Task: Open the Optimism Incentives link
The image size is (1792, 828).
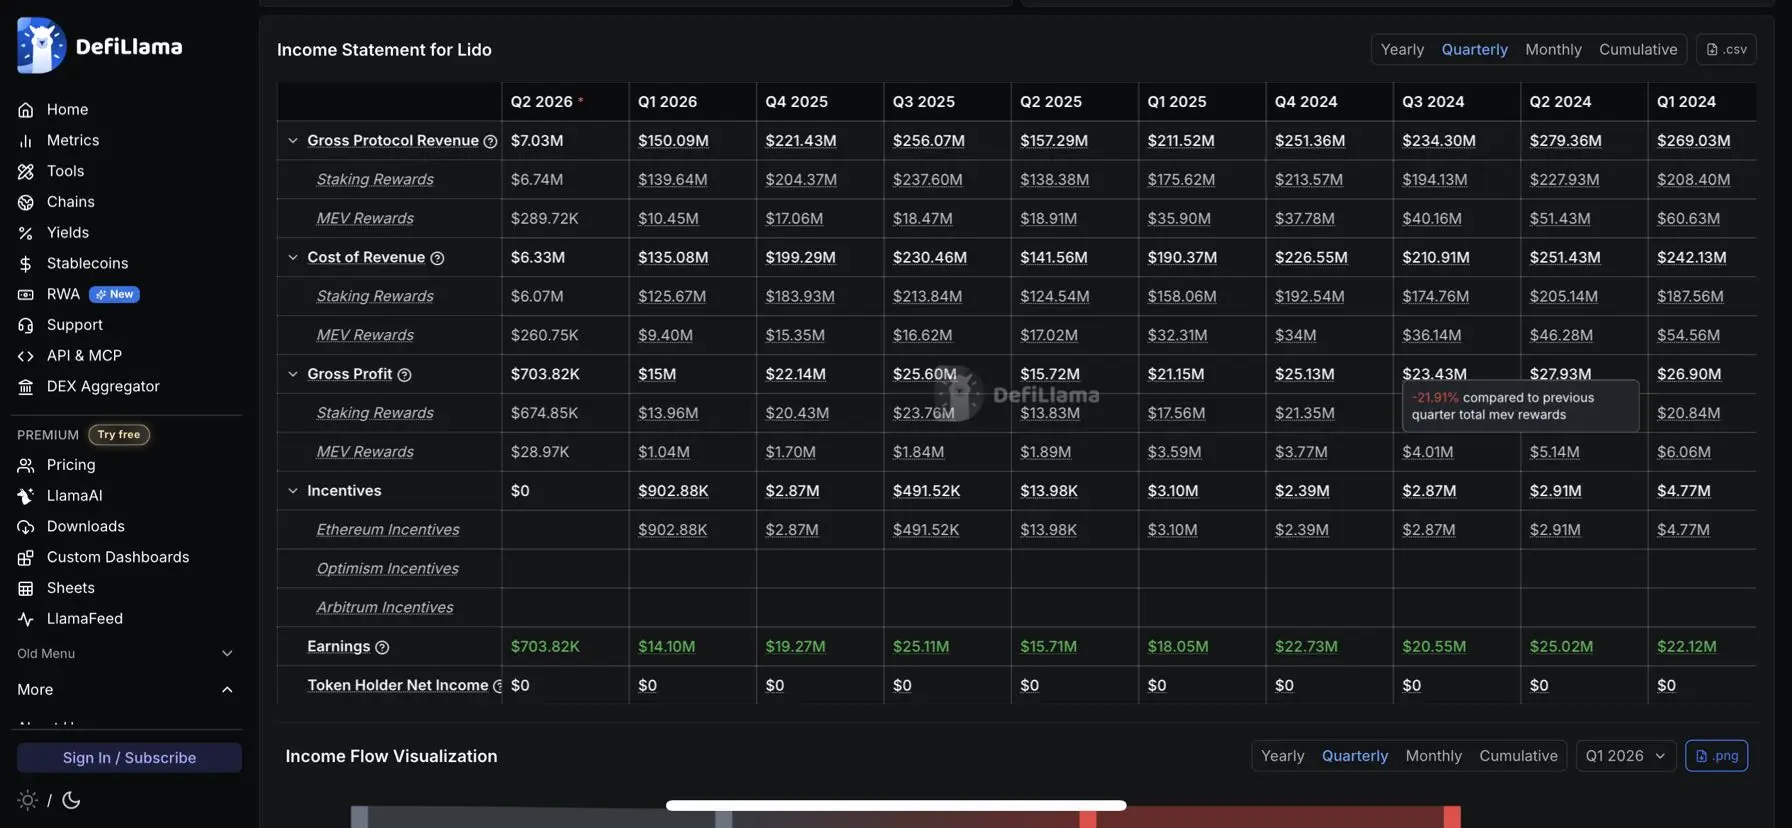Action: coord(387,569)
